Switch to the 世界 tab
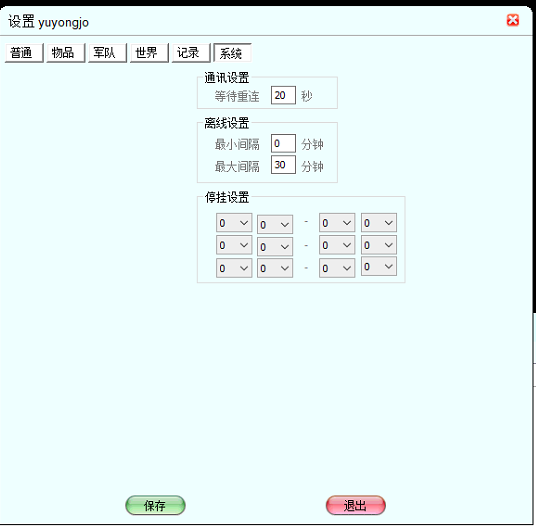 point(149,53)
